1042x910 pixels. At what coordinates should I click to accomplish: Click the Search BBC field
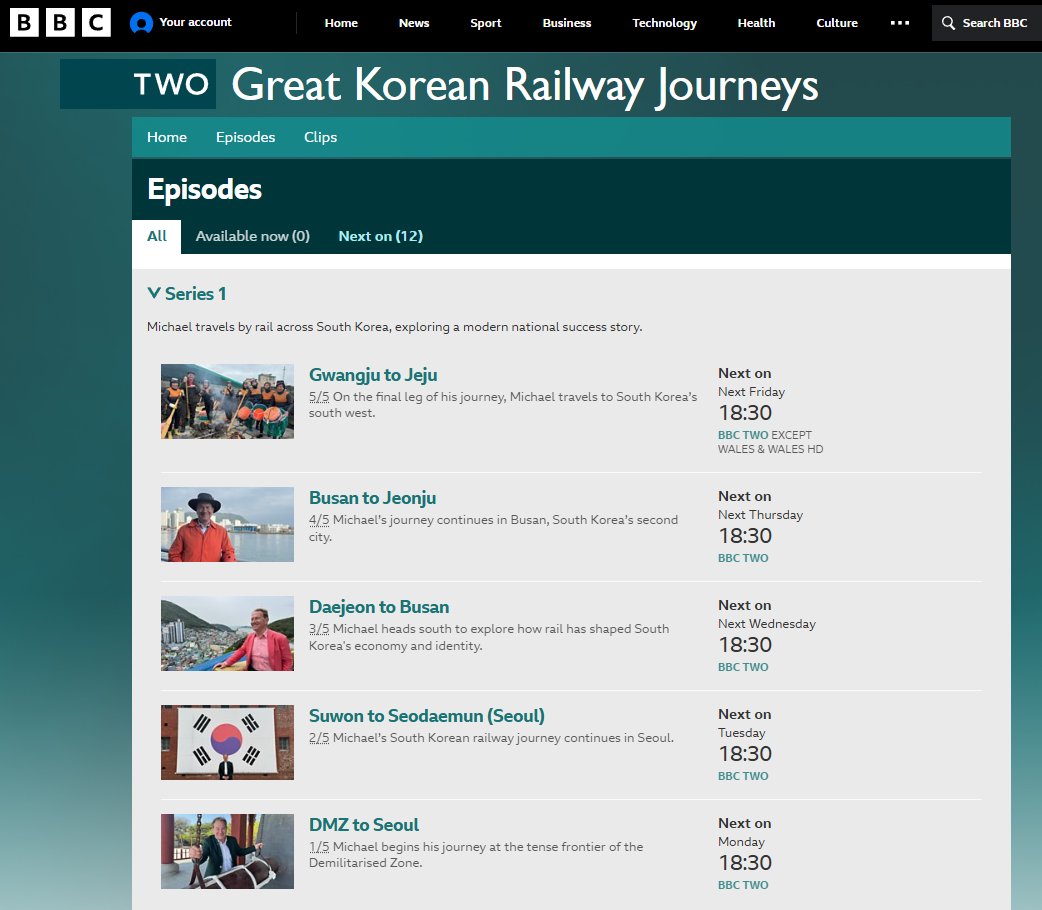tap(987, 23)
